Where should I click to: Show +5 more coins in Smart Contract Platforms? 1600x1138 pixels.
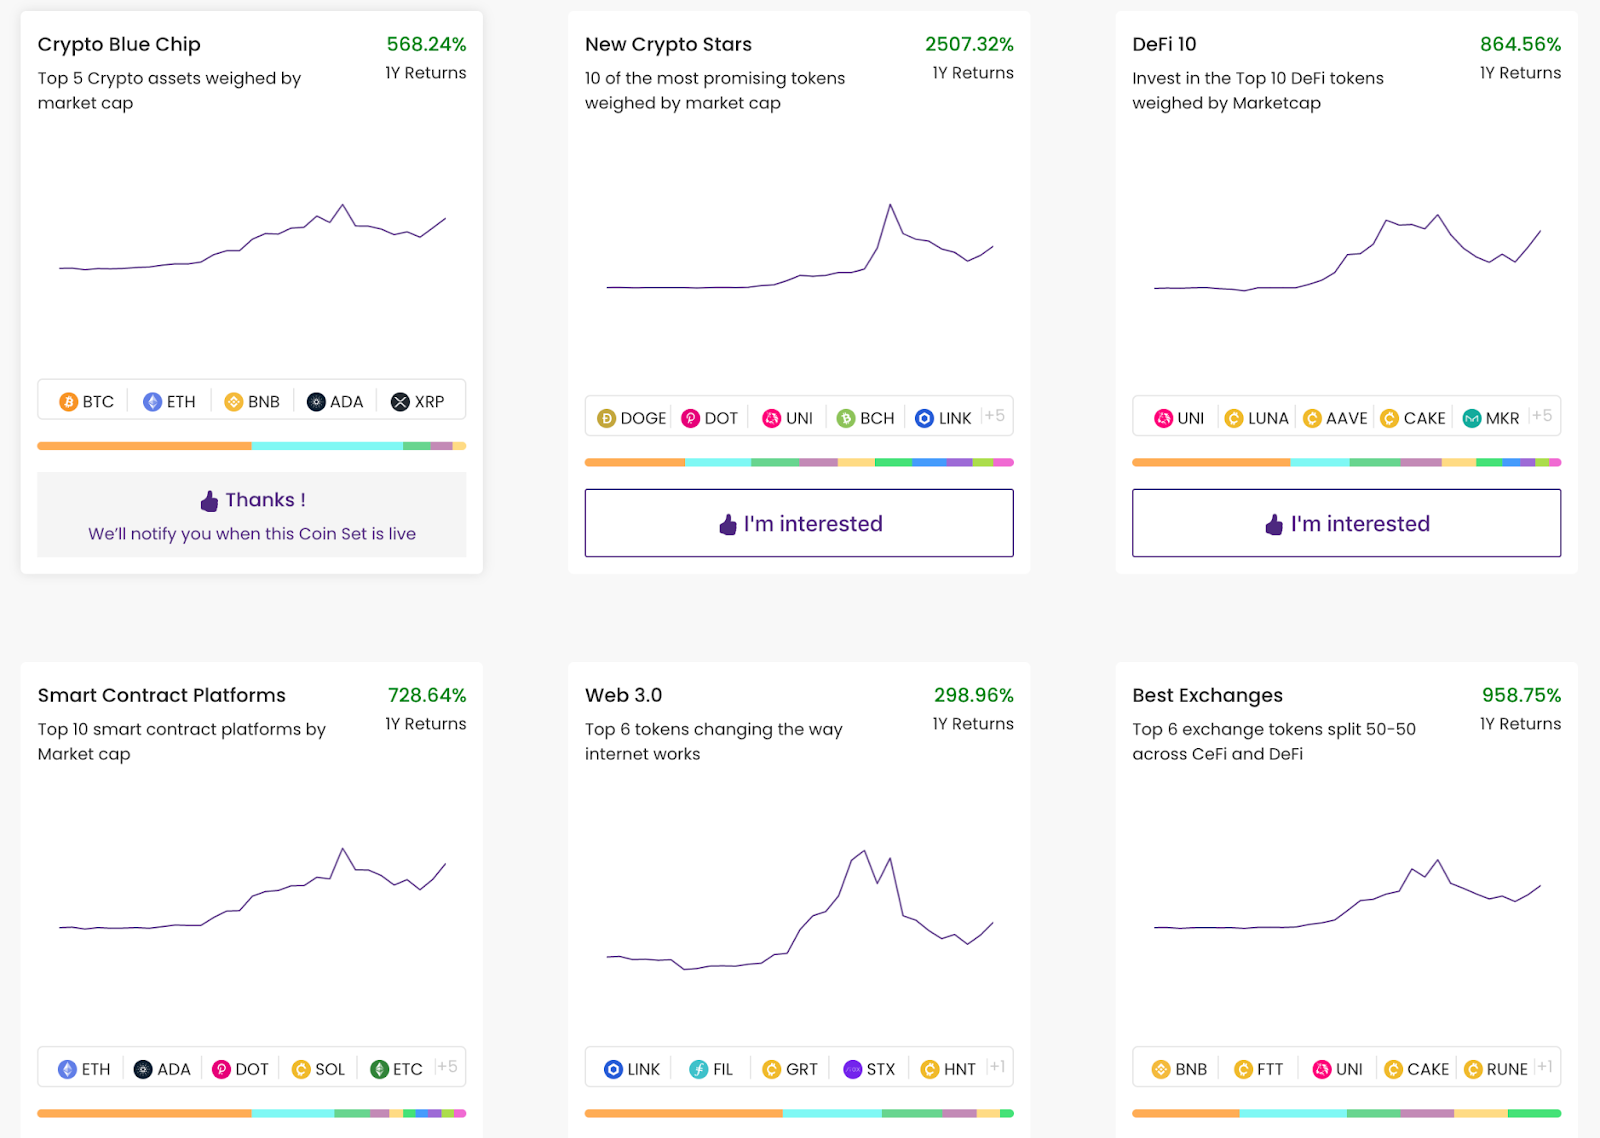coord(447,1067)
